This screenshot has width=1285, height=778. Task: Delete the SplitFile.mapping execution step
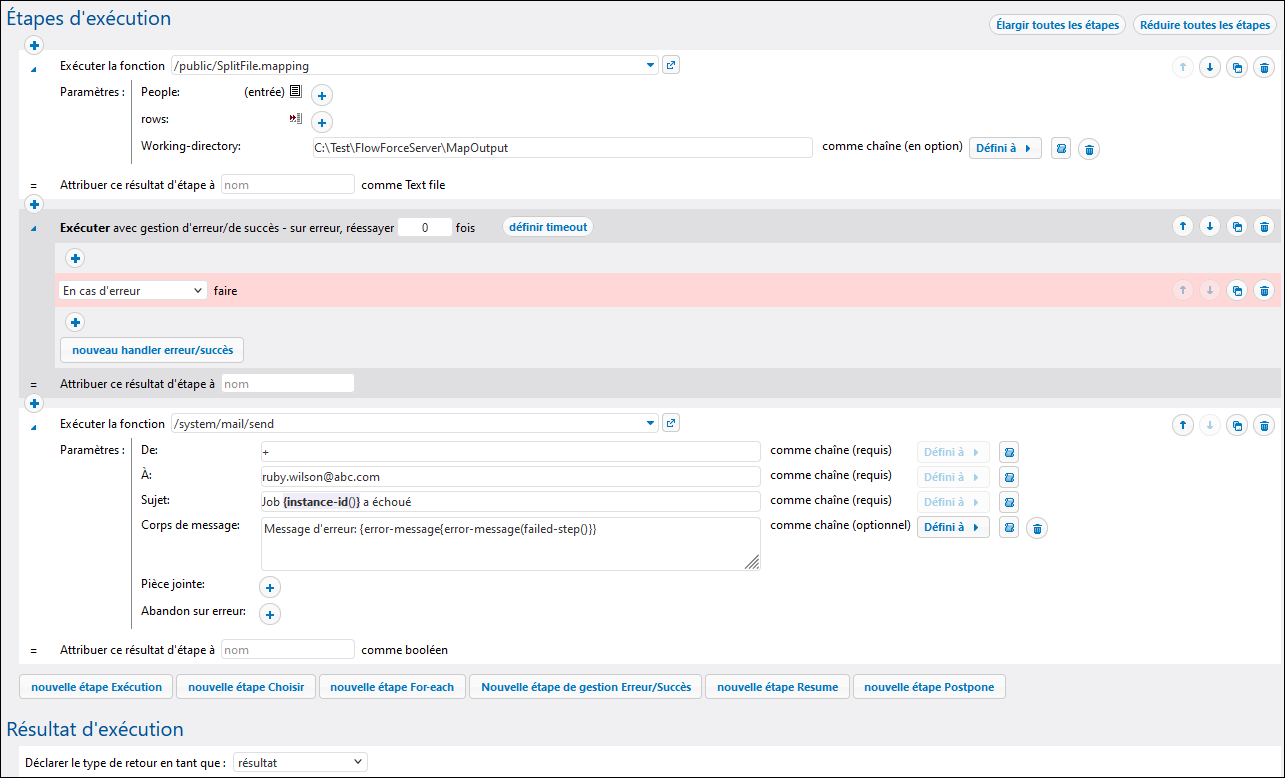coord(1264,68)
